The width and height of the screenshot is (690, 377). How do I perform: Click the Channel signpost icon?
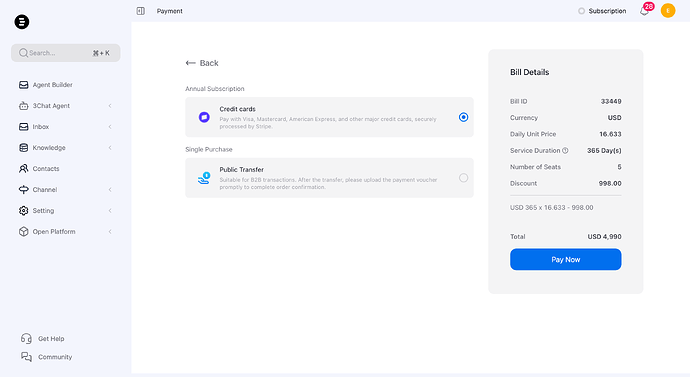click(23, 190)
